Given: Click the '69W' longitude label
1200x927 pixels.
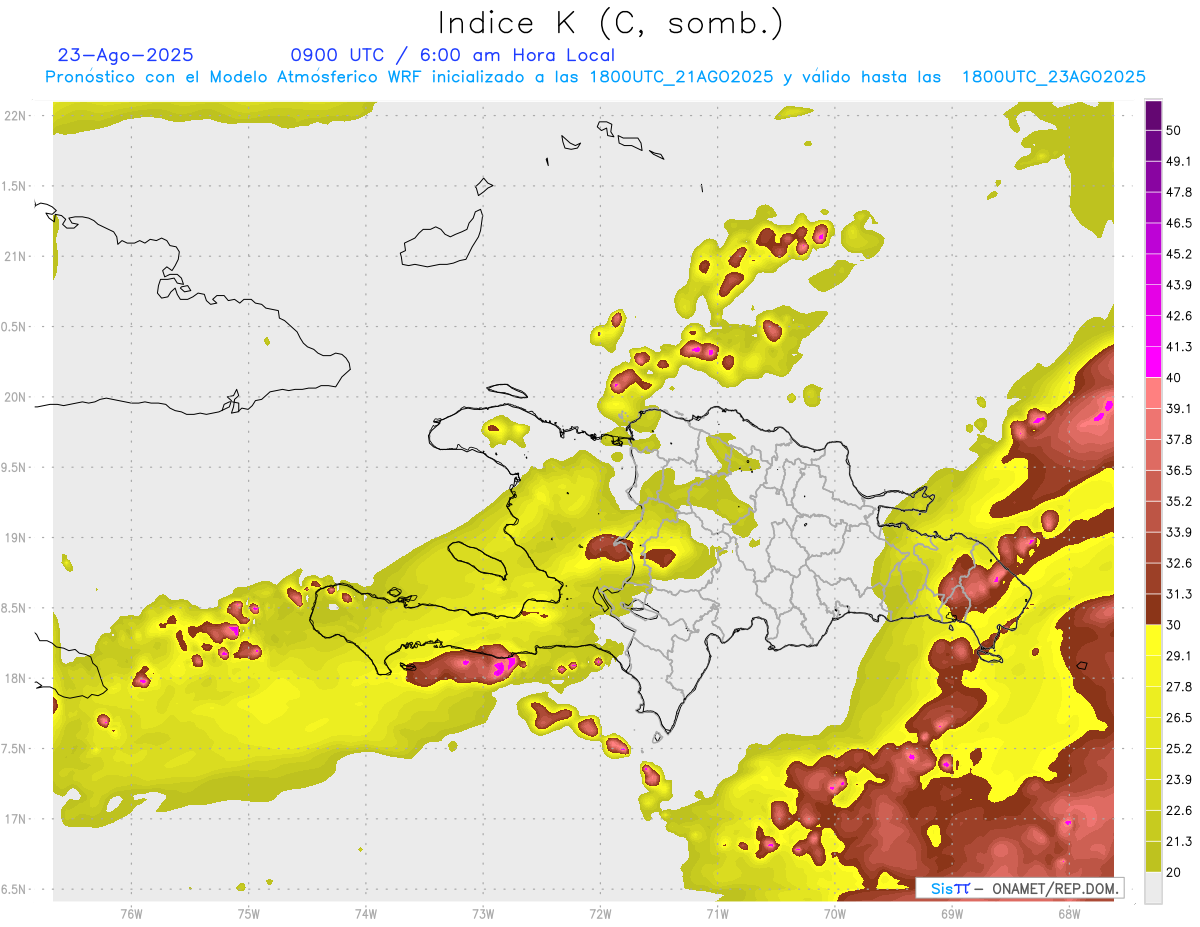Looking at the screenshot, I should [952, 913].
